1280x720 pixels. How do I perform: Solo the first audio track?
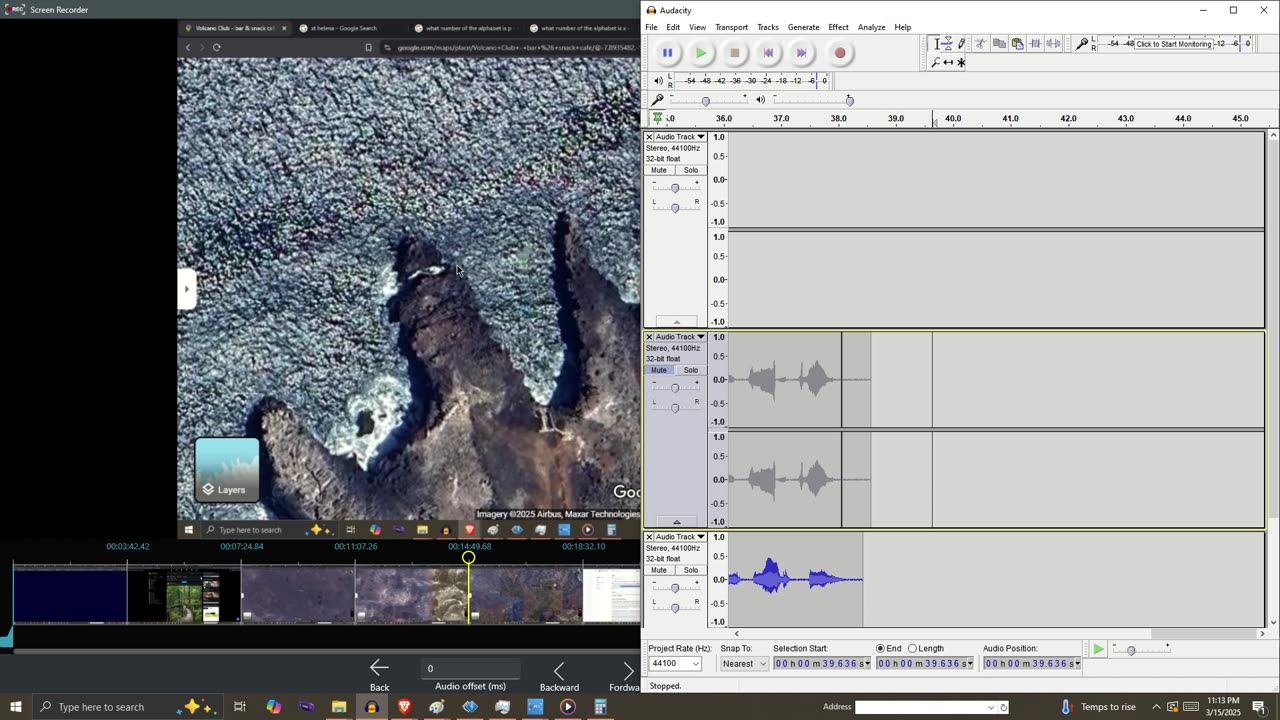click(691, 170)
